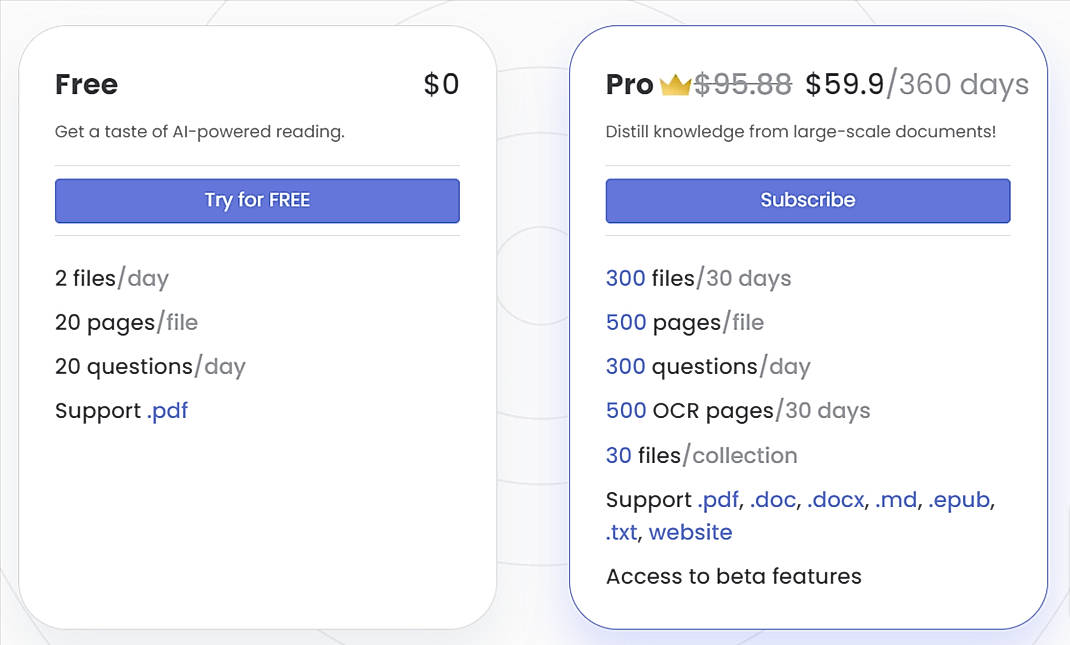Click the '300 questions/day' feature line
This screenshot has width=1070, height=645.
[x=708, y=367]
